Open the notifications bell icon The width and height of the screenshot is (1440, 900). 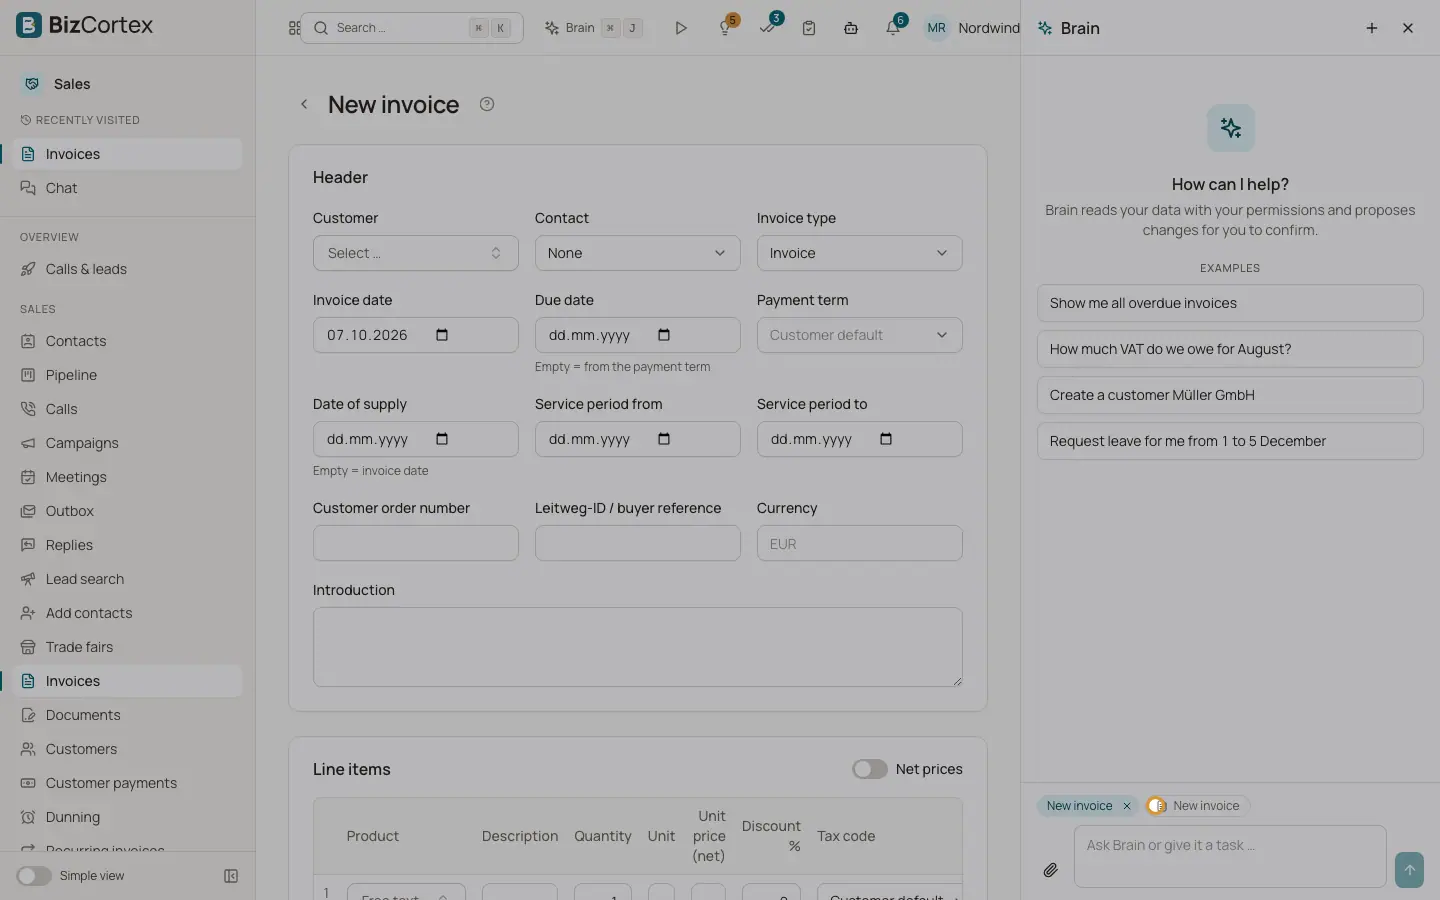click(x=893, y=28)
